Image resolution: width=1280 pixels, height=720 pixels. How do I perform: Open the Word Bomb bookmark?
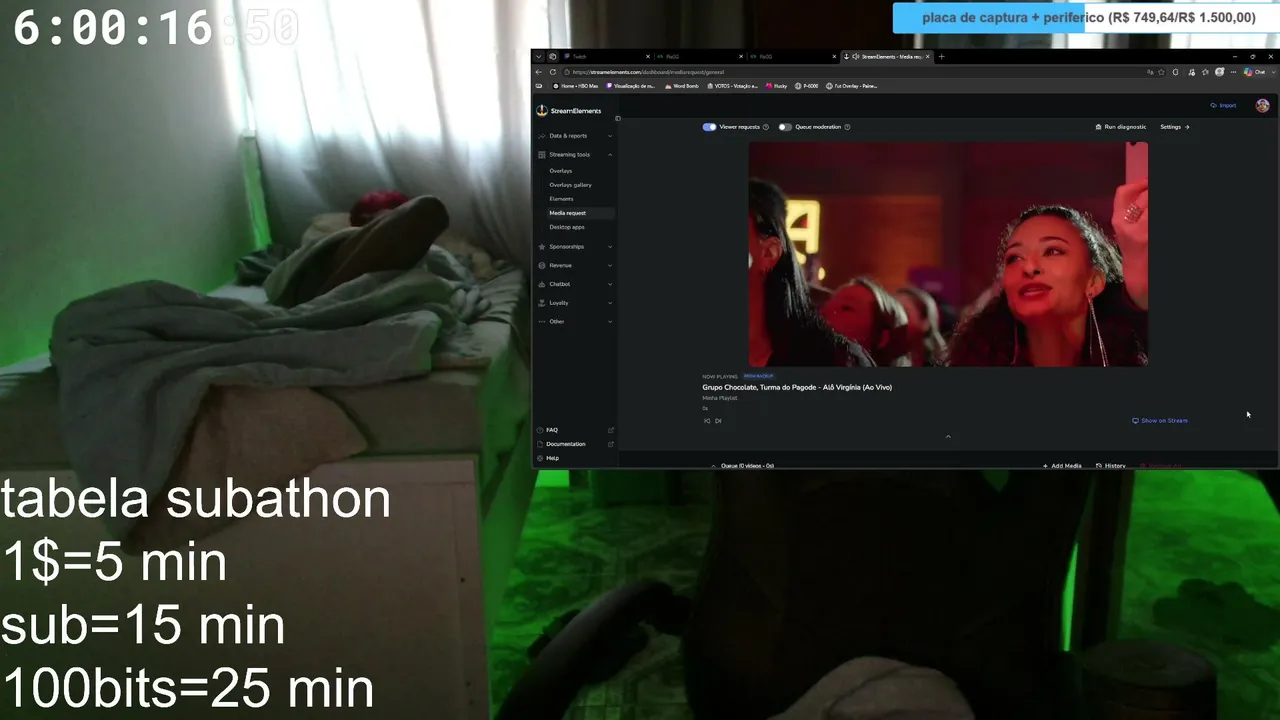pos(682,86)
